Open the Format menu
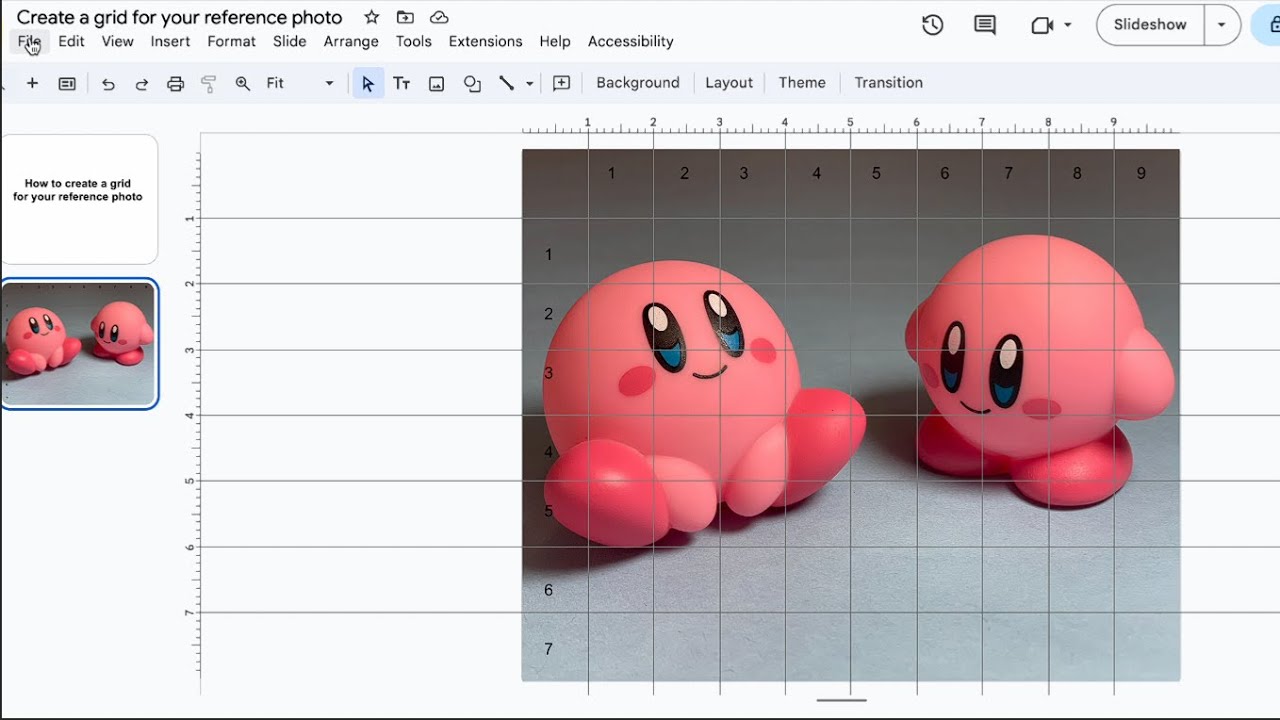This screenshot has height=720, width=1280. click(231, 41)
